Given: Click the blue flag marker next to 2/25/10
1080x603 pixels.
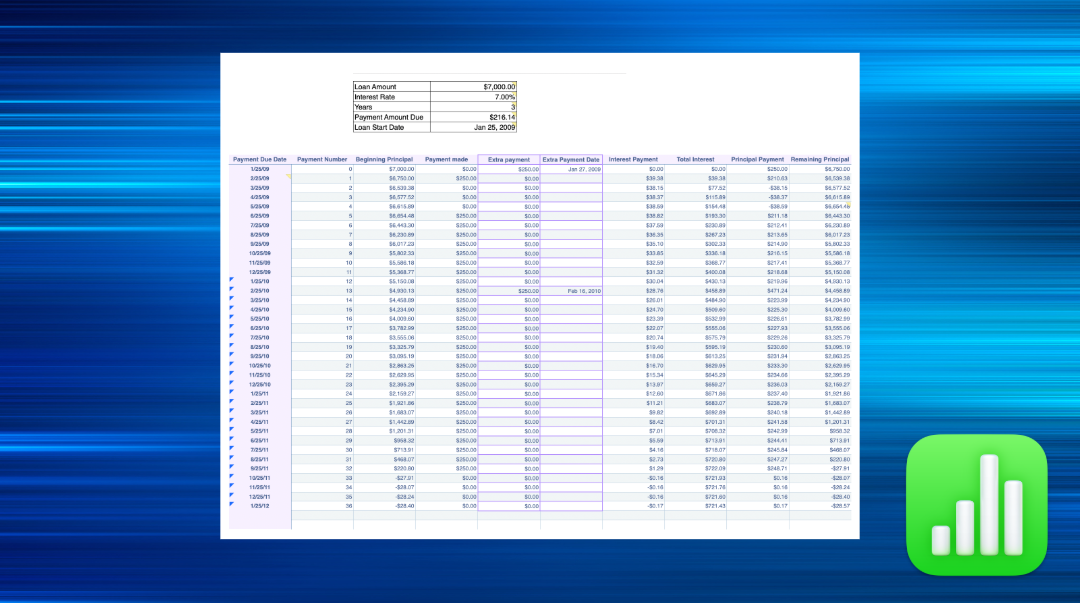Looking at the screenshot, I should pos(231,291).
